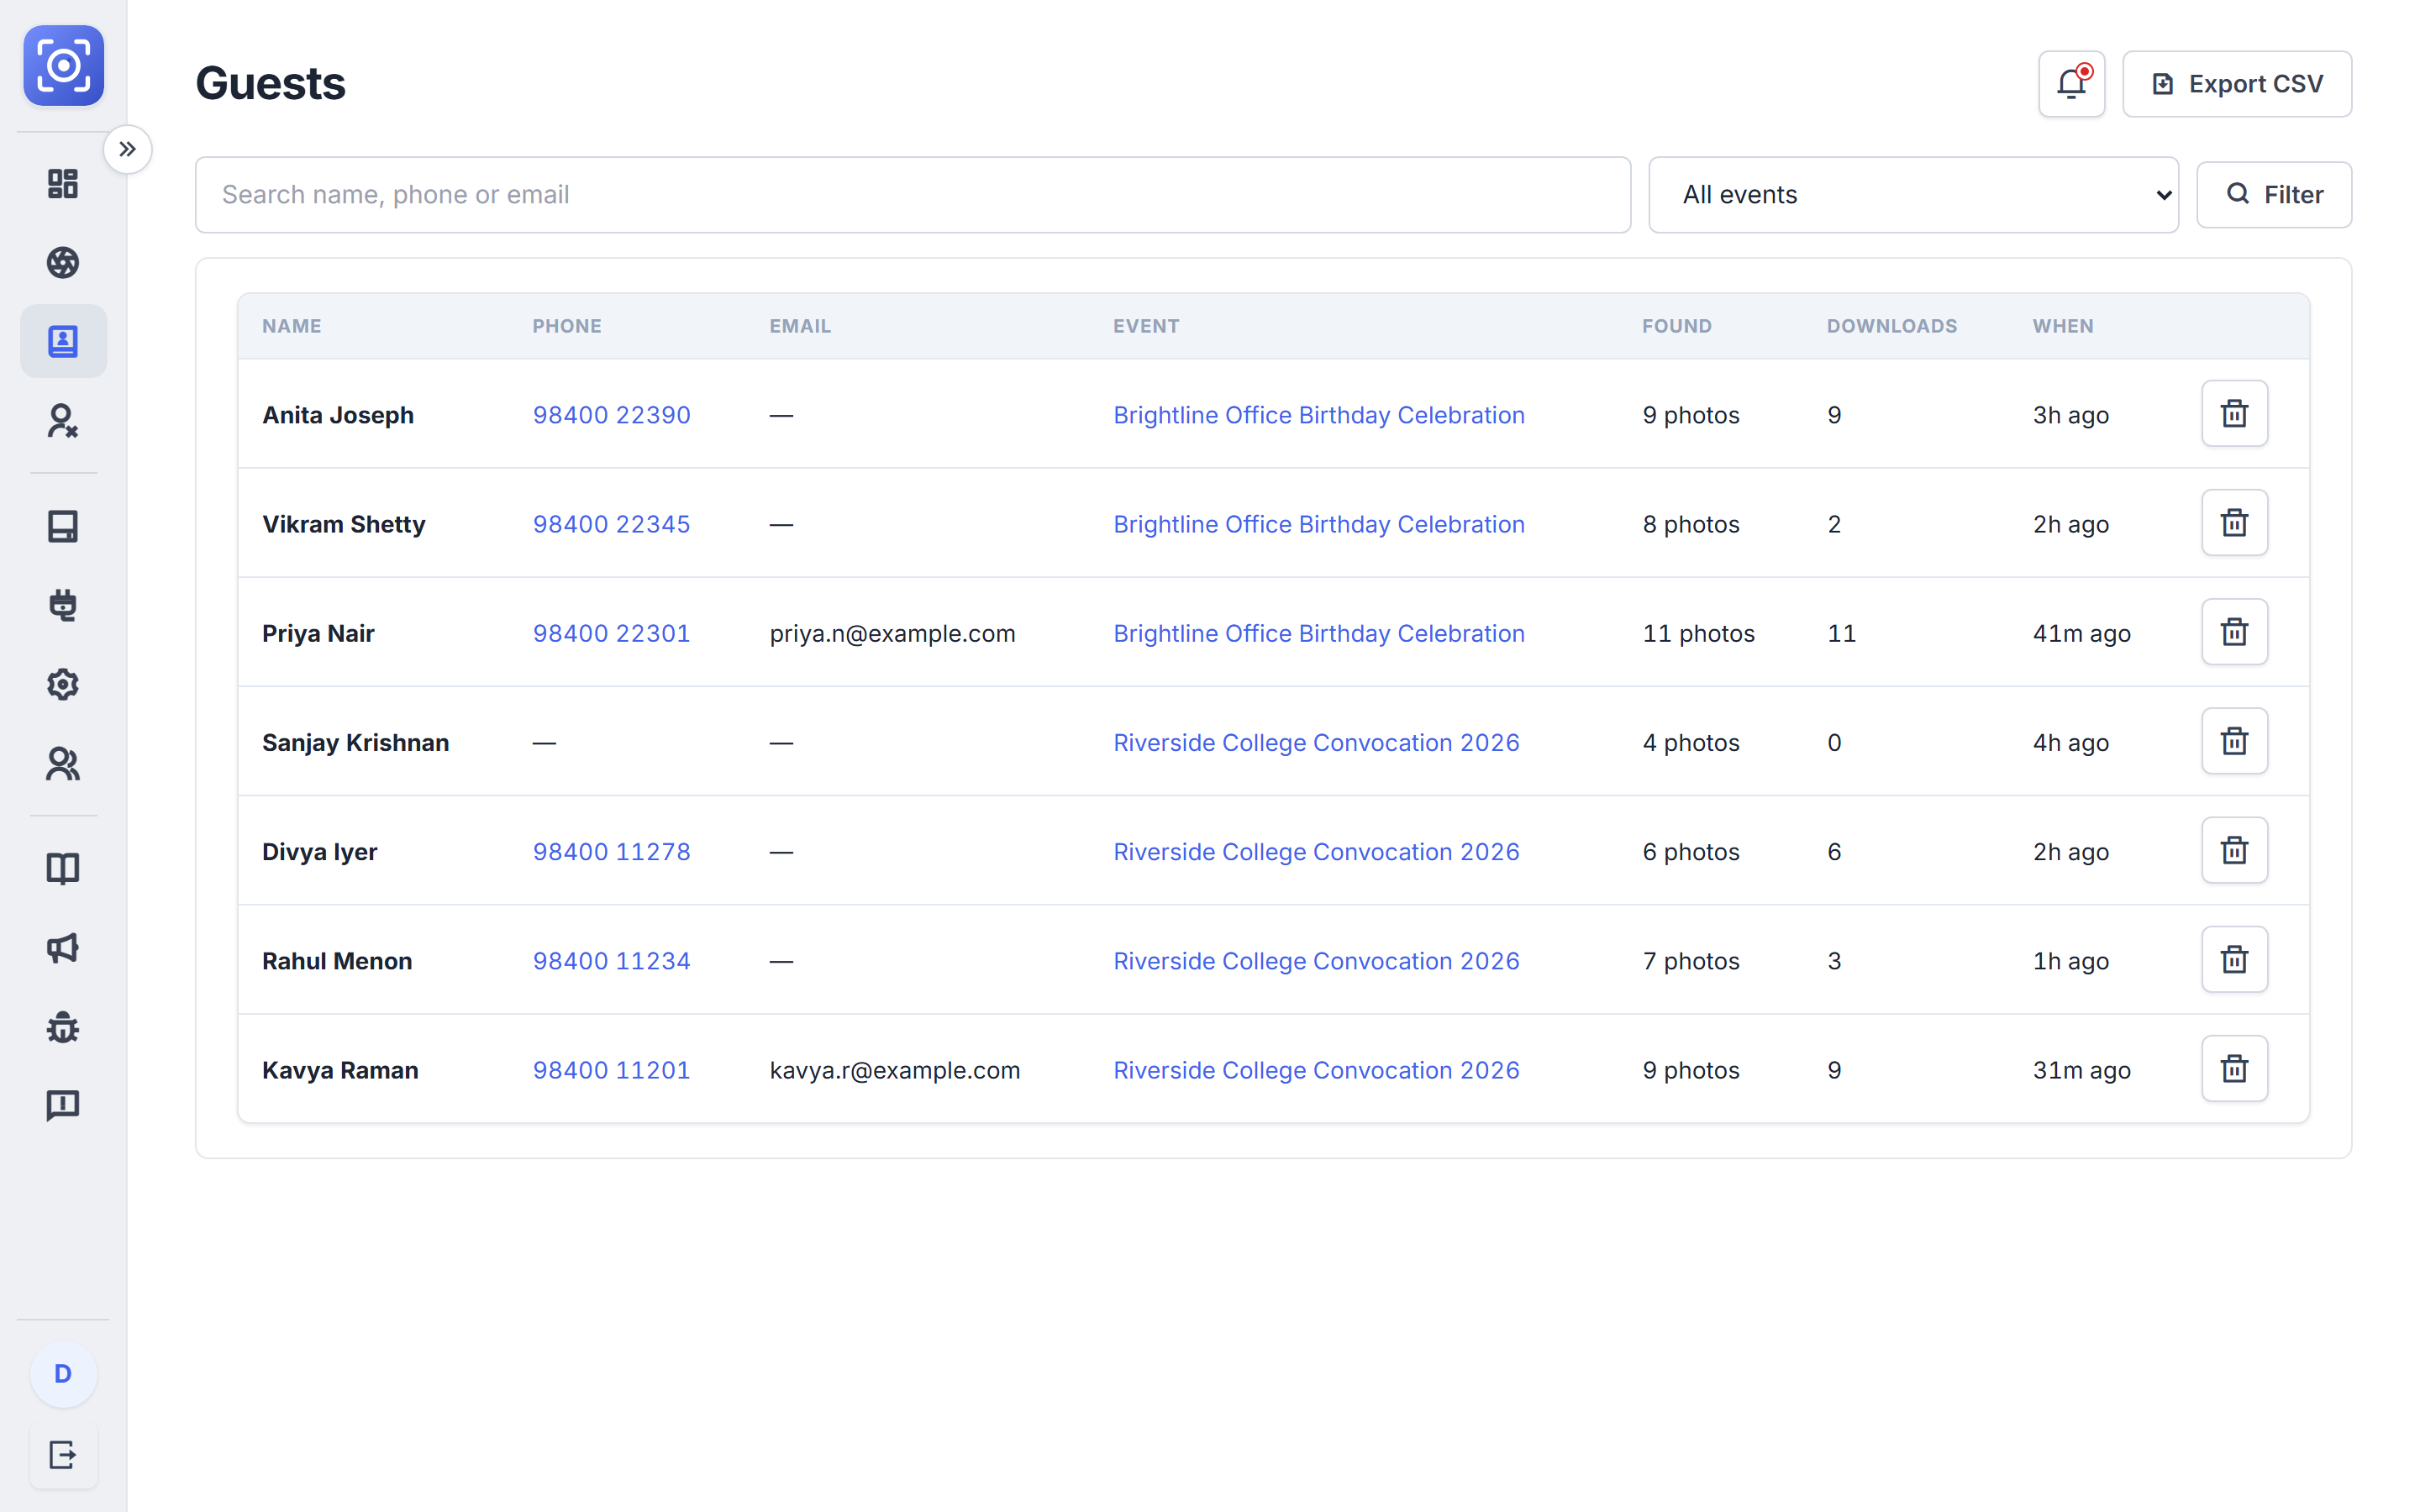Image resolution: width=2420 pixels, height=1512 pixels.
Task: Open the dashboard grid icon in sidebar
Action: pos(63,184)
